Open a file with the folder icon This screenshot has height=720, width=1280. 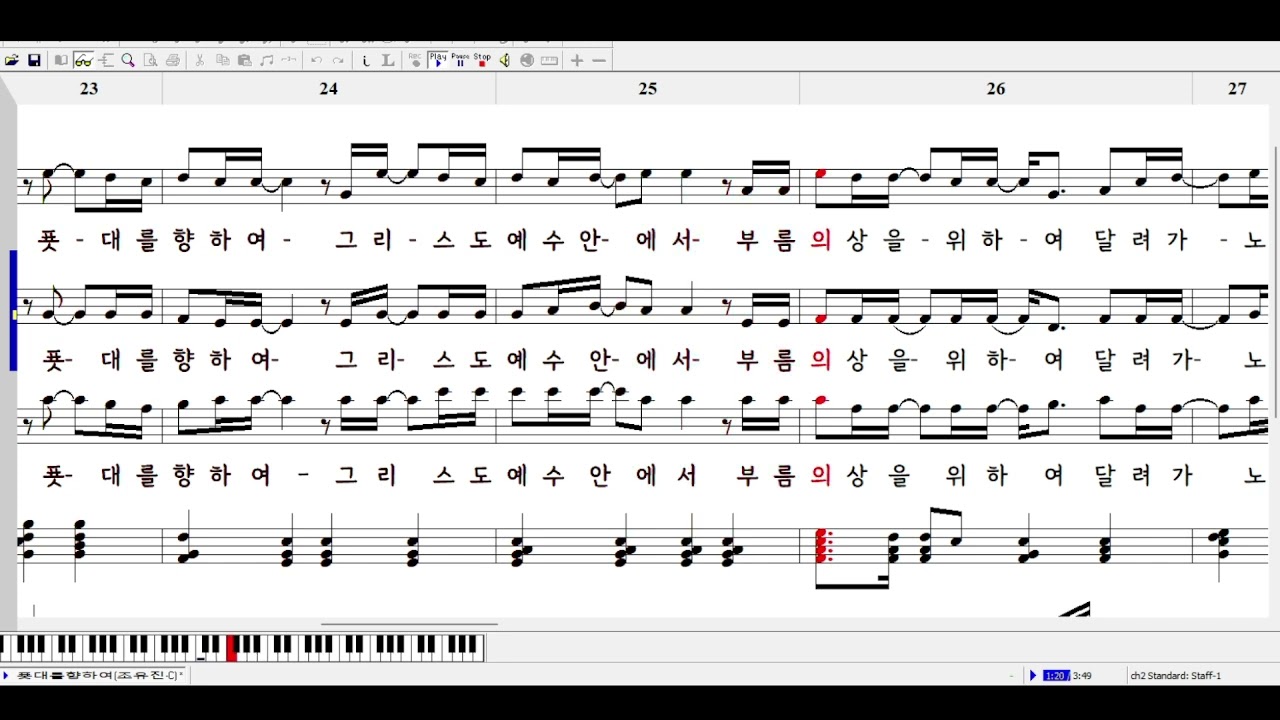click(12, 61)
